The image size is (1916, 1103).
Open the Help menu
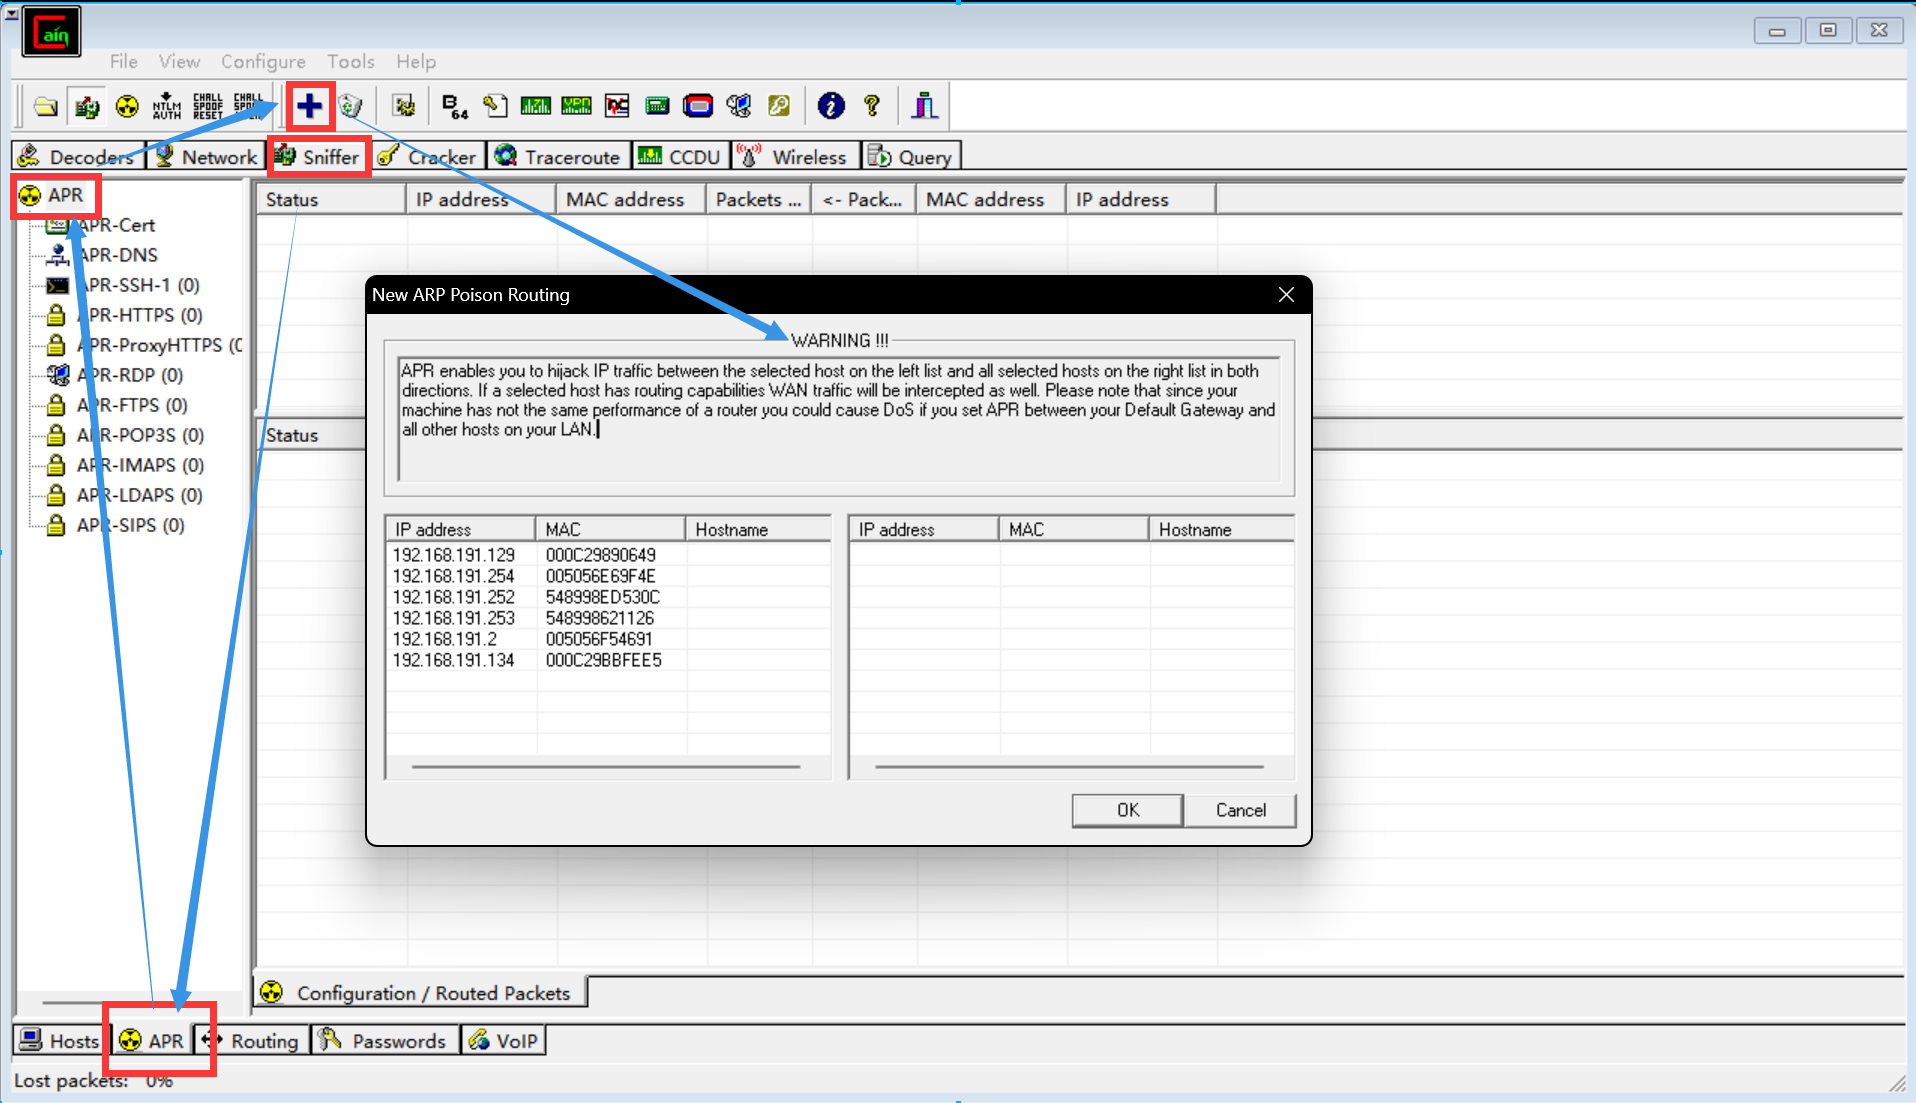pyautogui.click(x=416, y=62)
